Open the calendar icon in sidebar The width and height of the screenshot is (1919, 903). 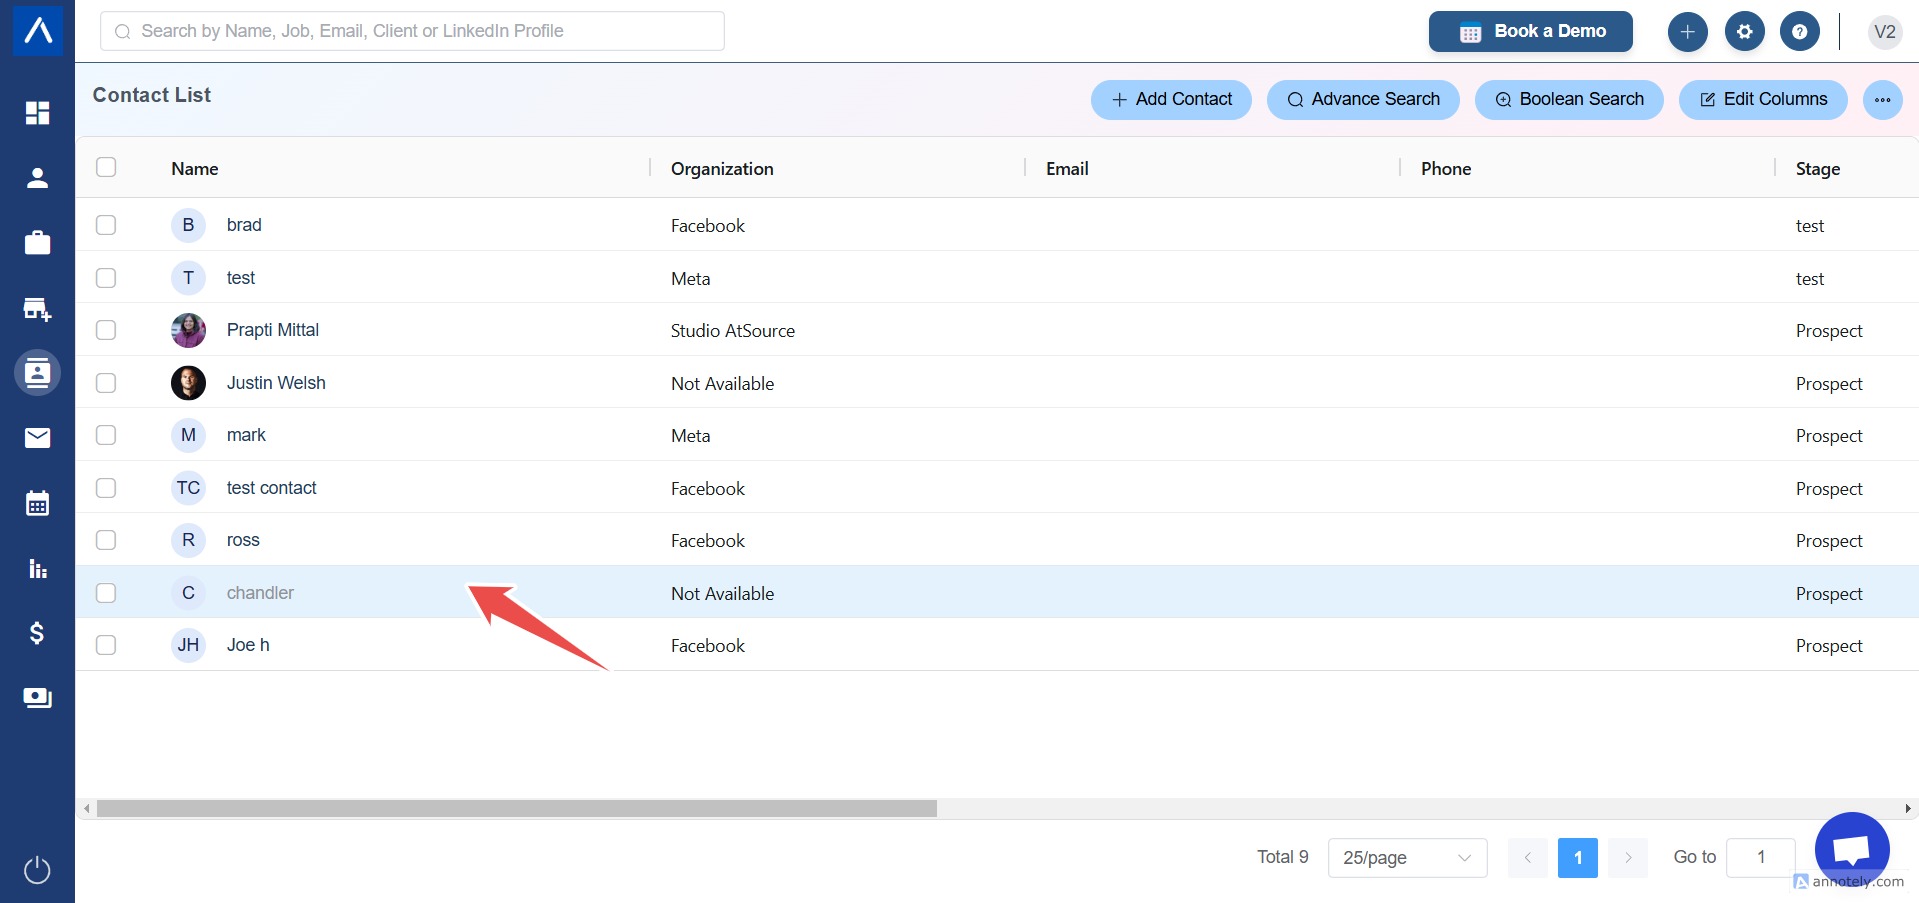pyautogui.click(x=37, y=503)
